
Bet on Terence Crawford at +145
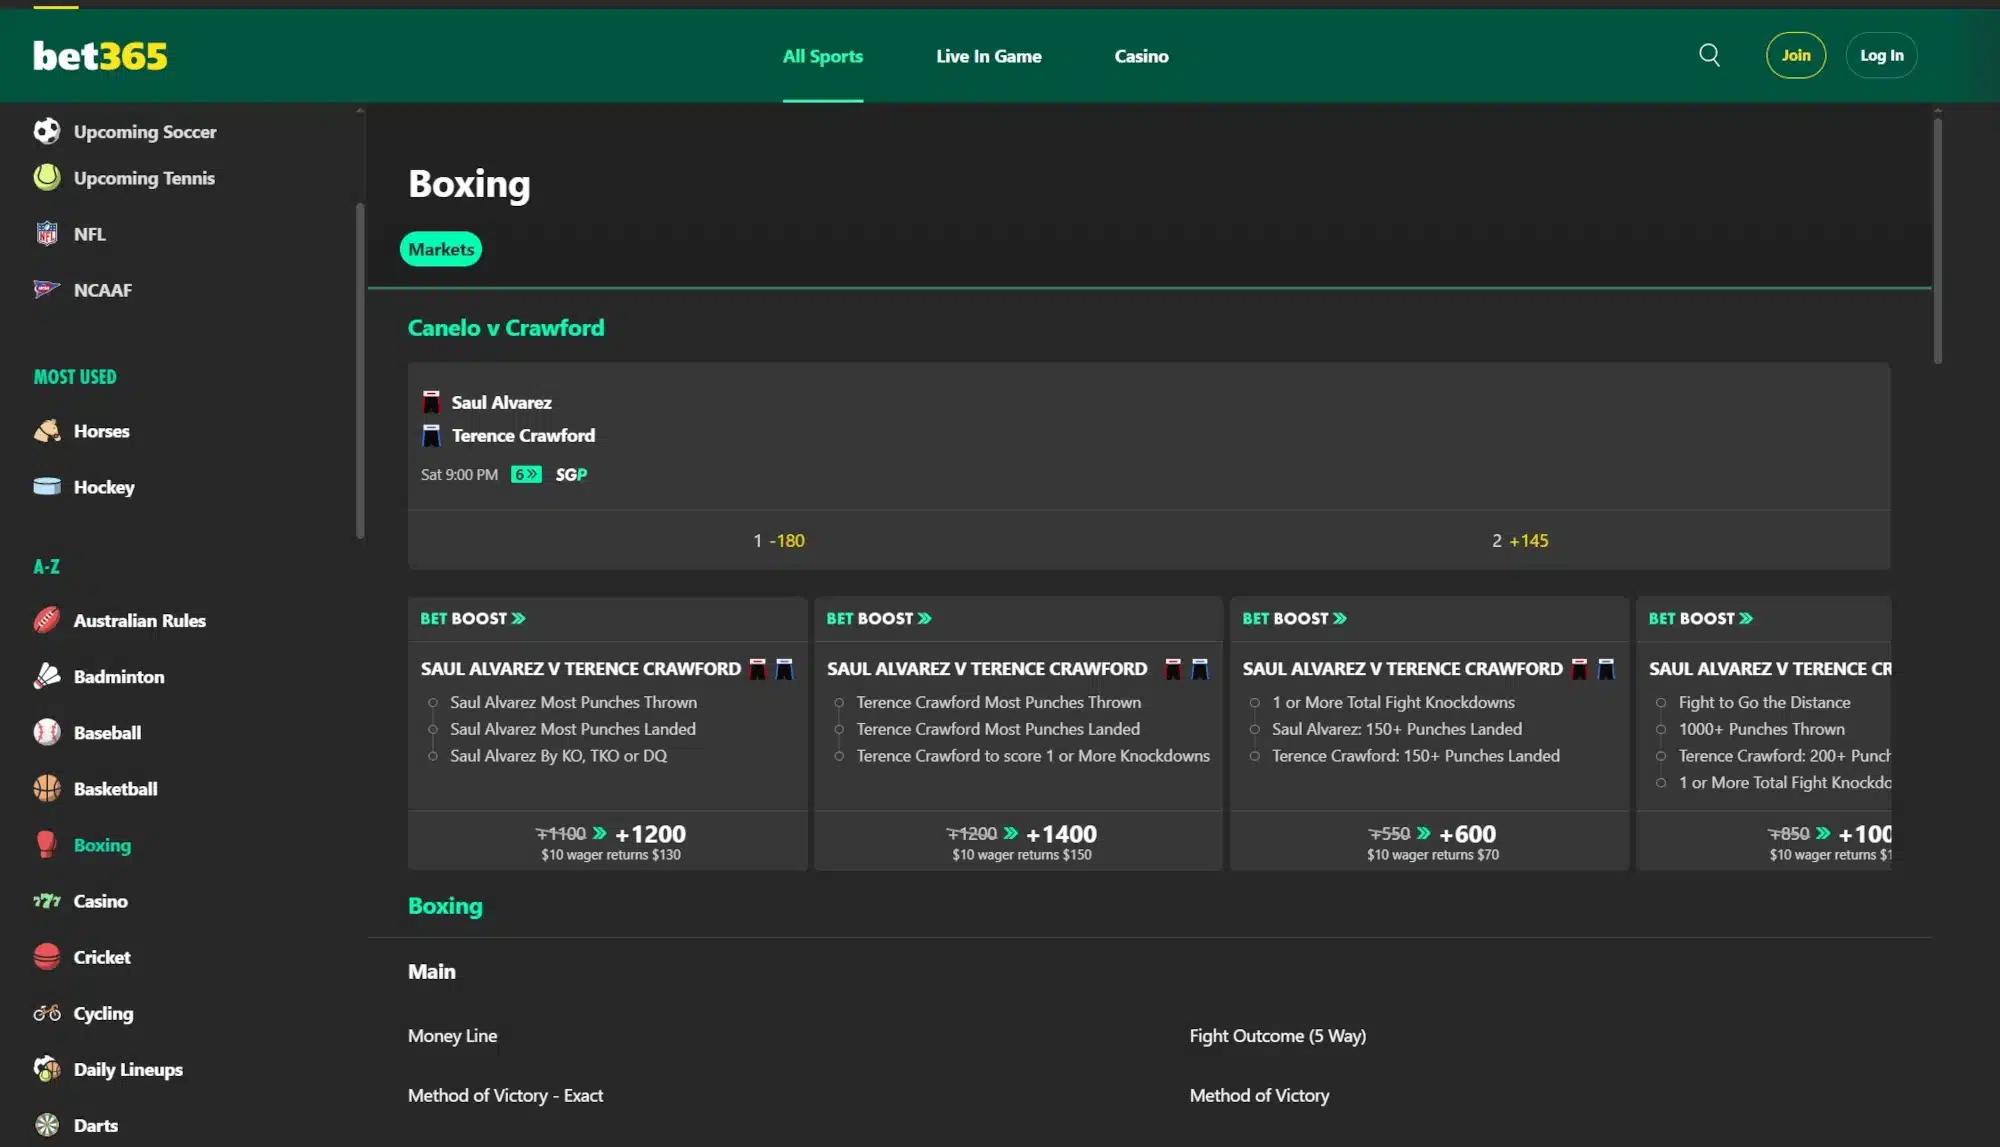click(1519, 540)
